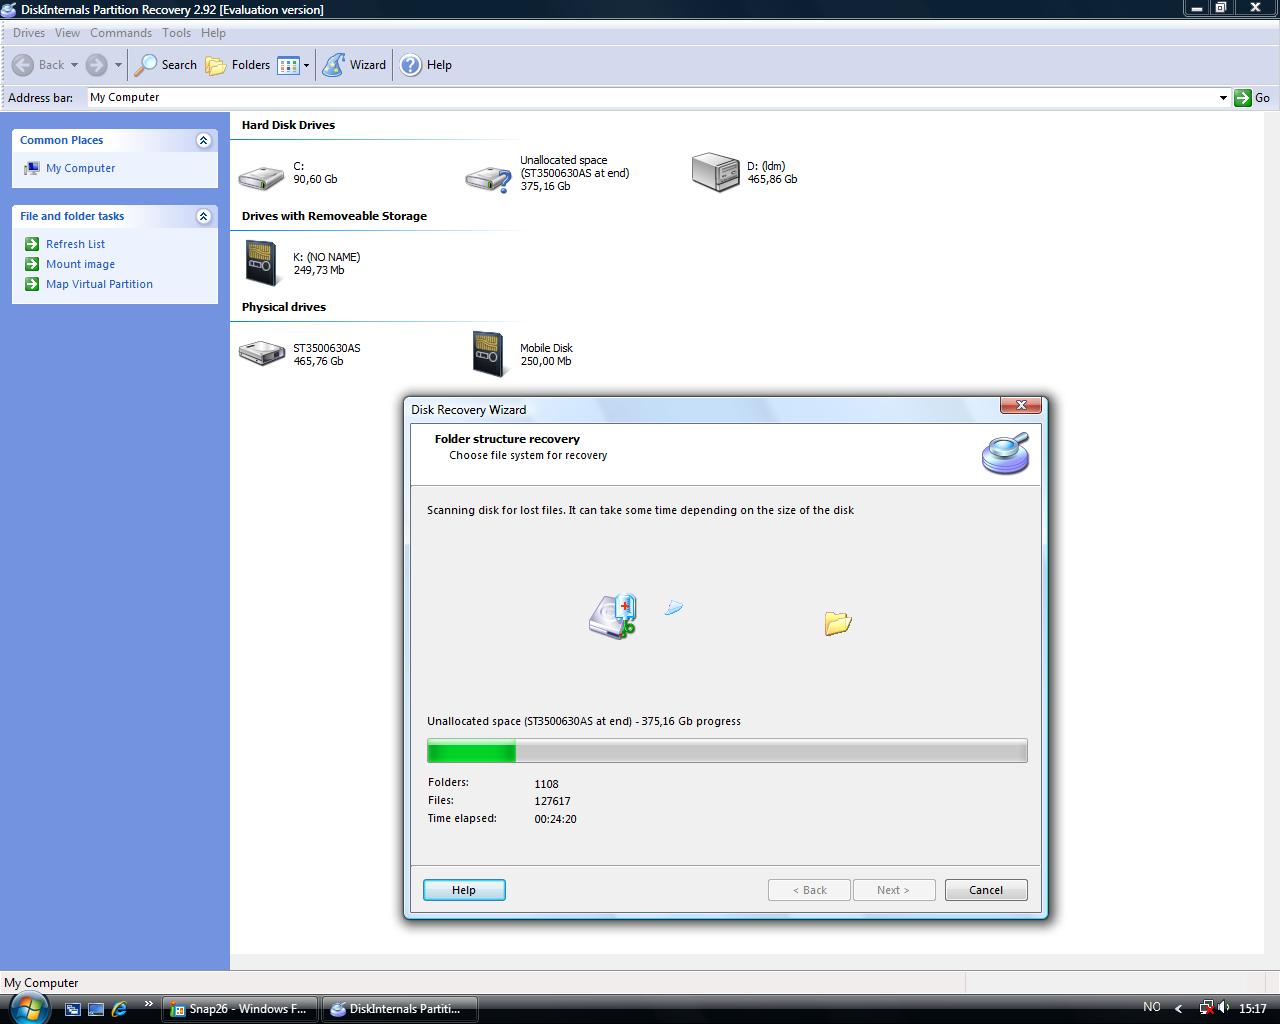Viewport: 1280px width, 1024px height.
Task: Click green arrow icon beside Map Virtual Partition
Action: 31,284
